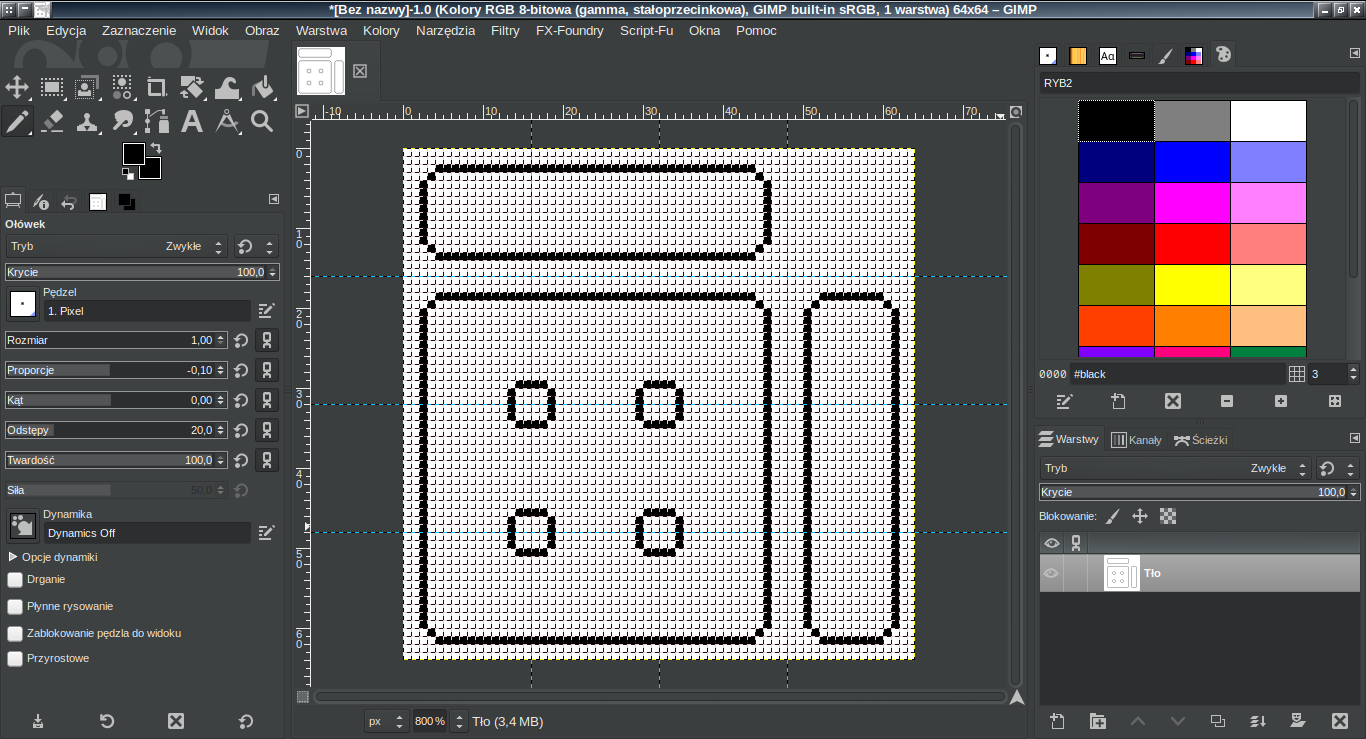The width and height of the screenshot is (1366, 739).
Task: Select the By Color Select tool
Action: point(122,87)
